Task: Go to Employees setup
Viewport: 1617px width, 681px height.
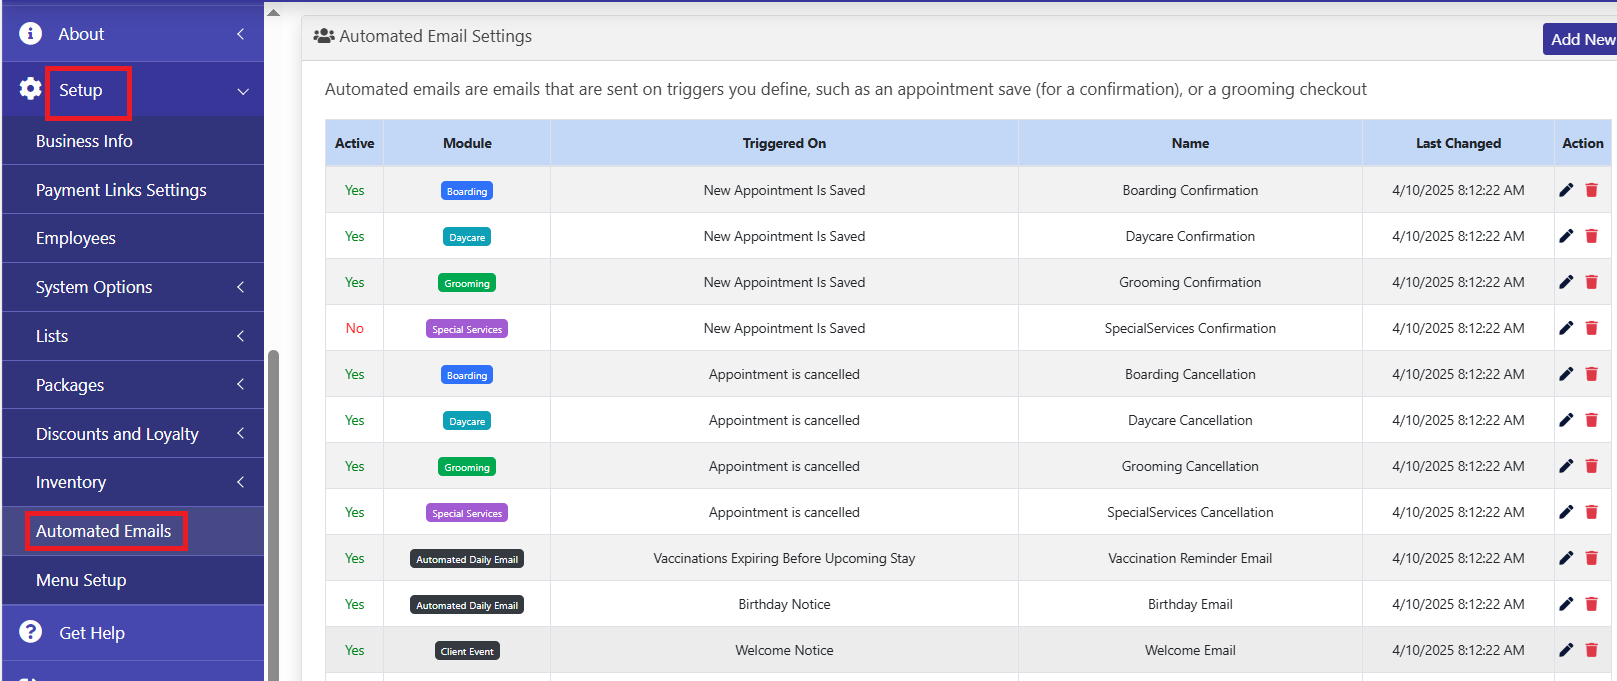Action: click(x=76, y=238)
